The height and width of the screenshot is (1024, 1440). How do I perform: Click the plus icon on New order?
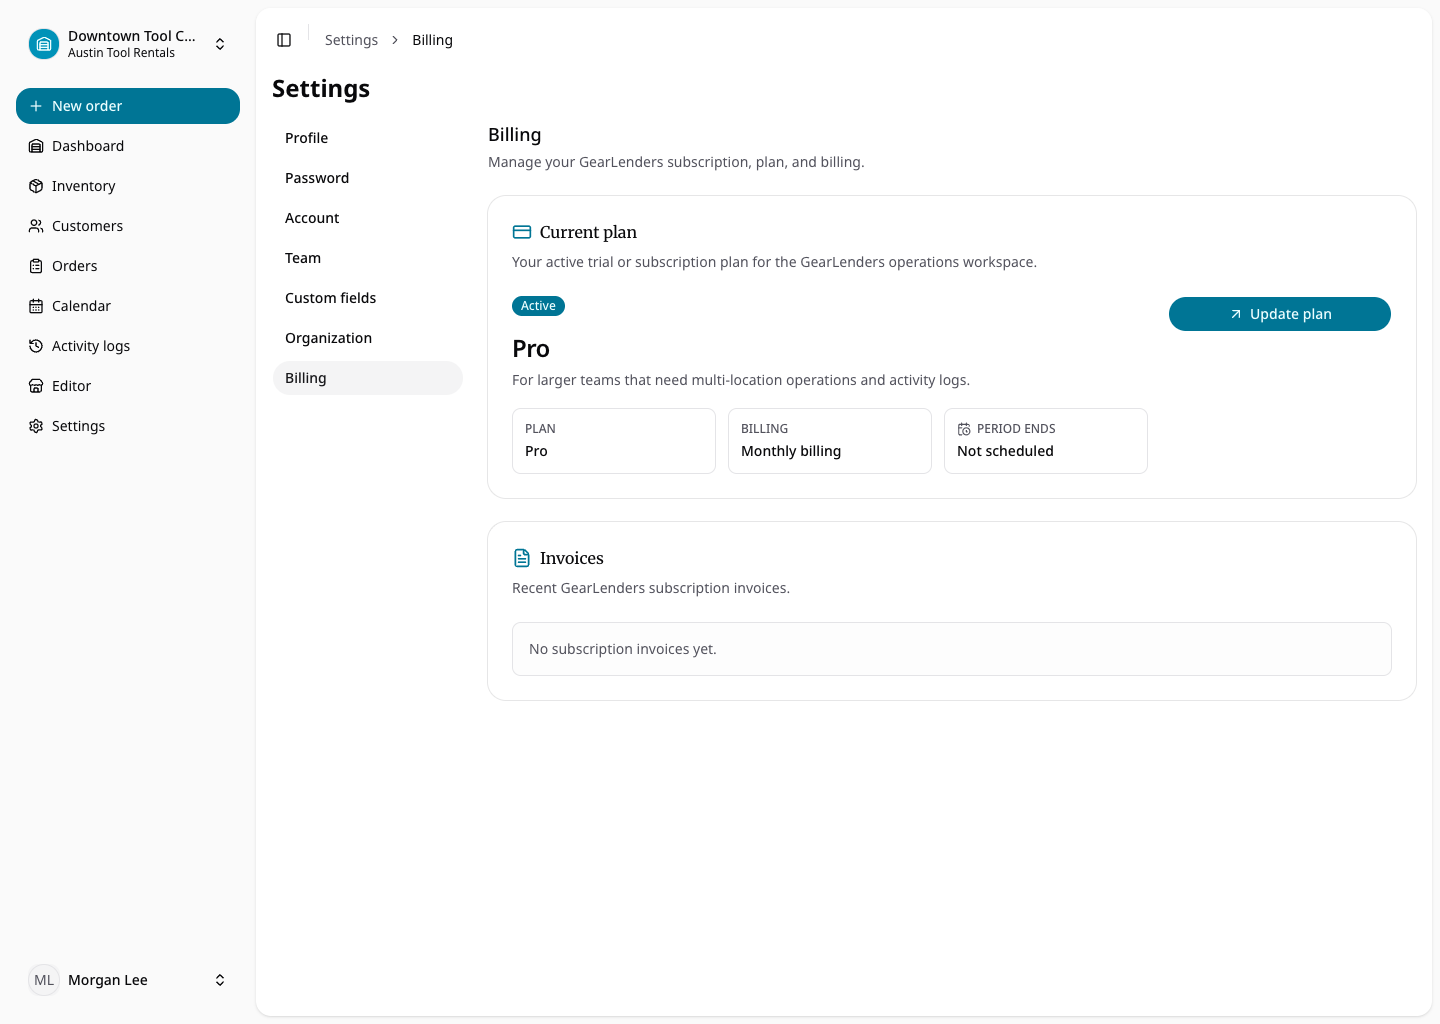pos(36,106)
